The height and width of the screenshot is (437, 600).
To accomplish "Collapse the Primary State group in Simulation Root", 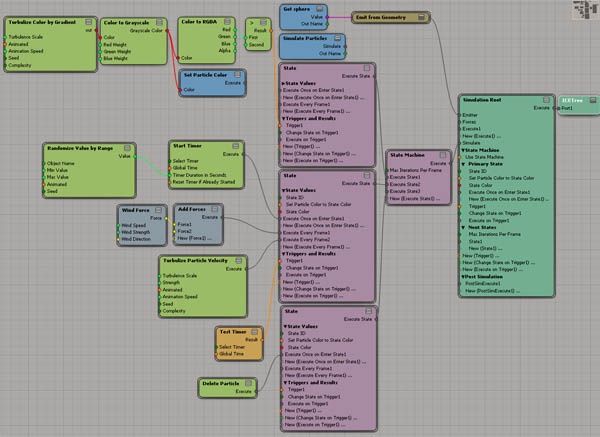I will tap(463, 164).
